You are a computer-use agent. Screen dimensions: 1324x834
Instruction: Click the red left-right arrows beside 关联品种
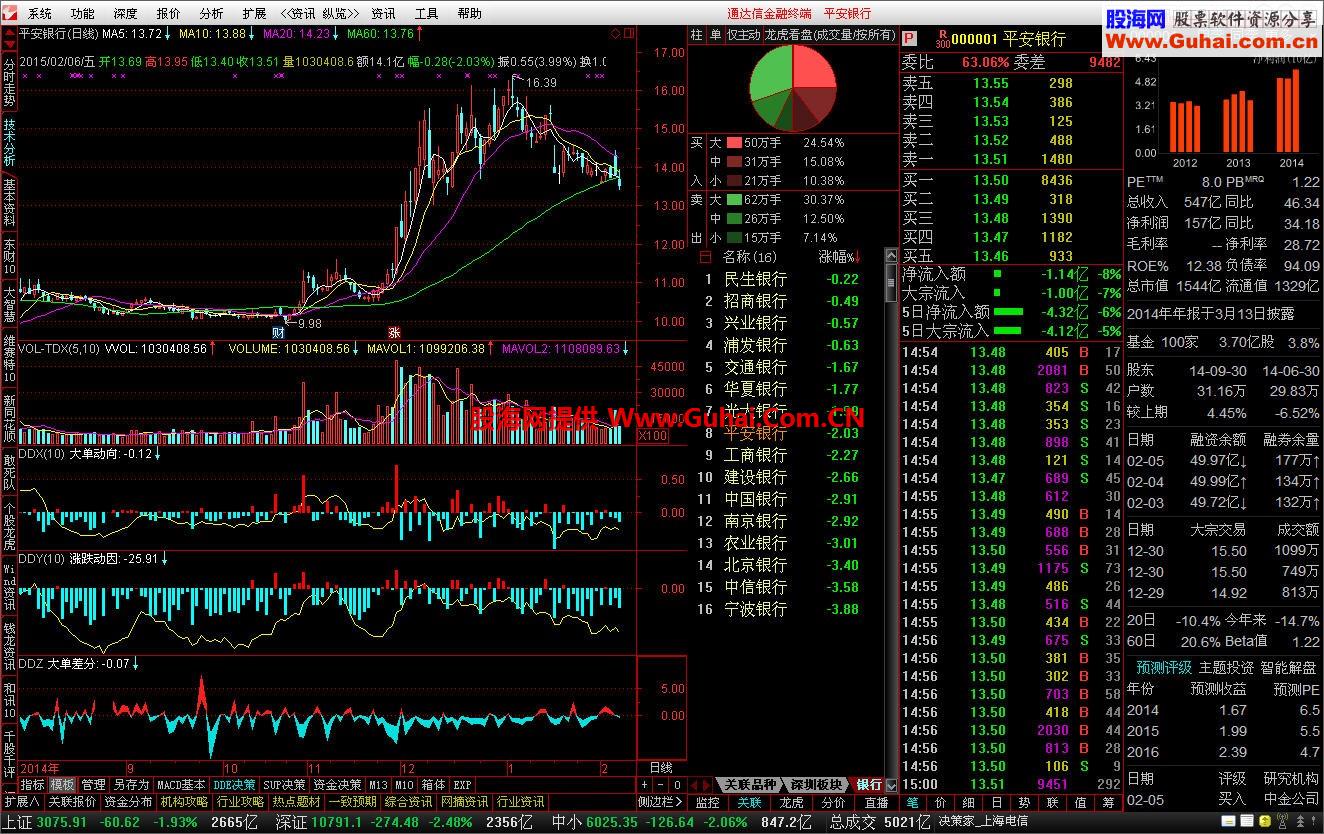click(703, 785)
